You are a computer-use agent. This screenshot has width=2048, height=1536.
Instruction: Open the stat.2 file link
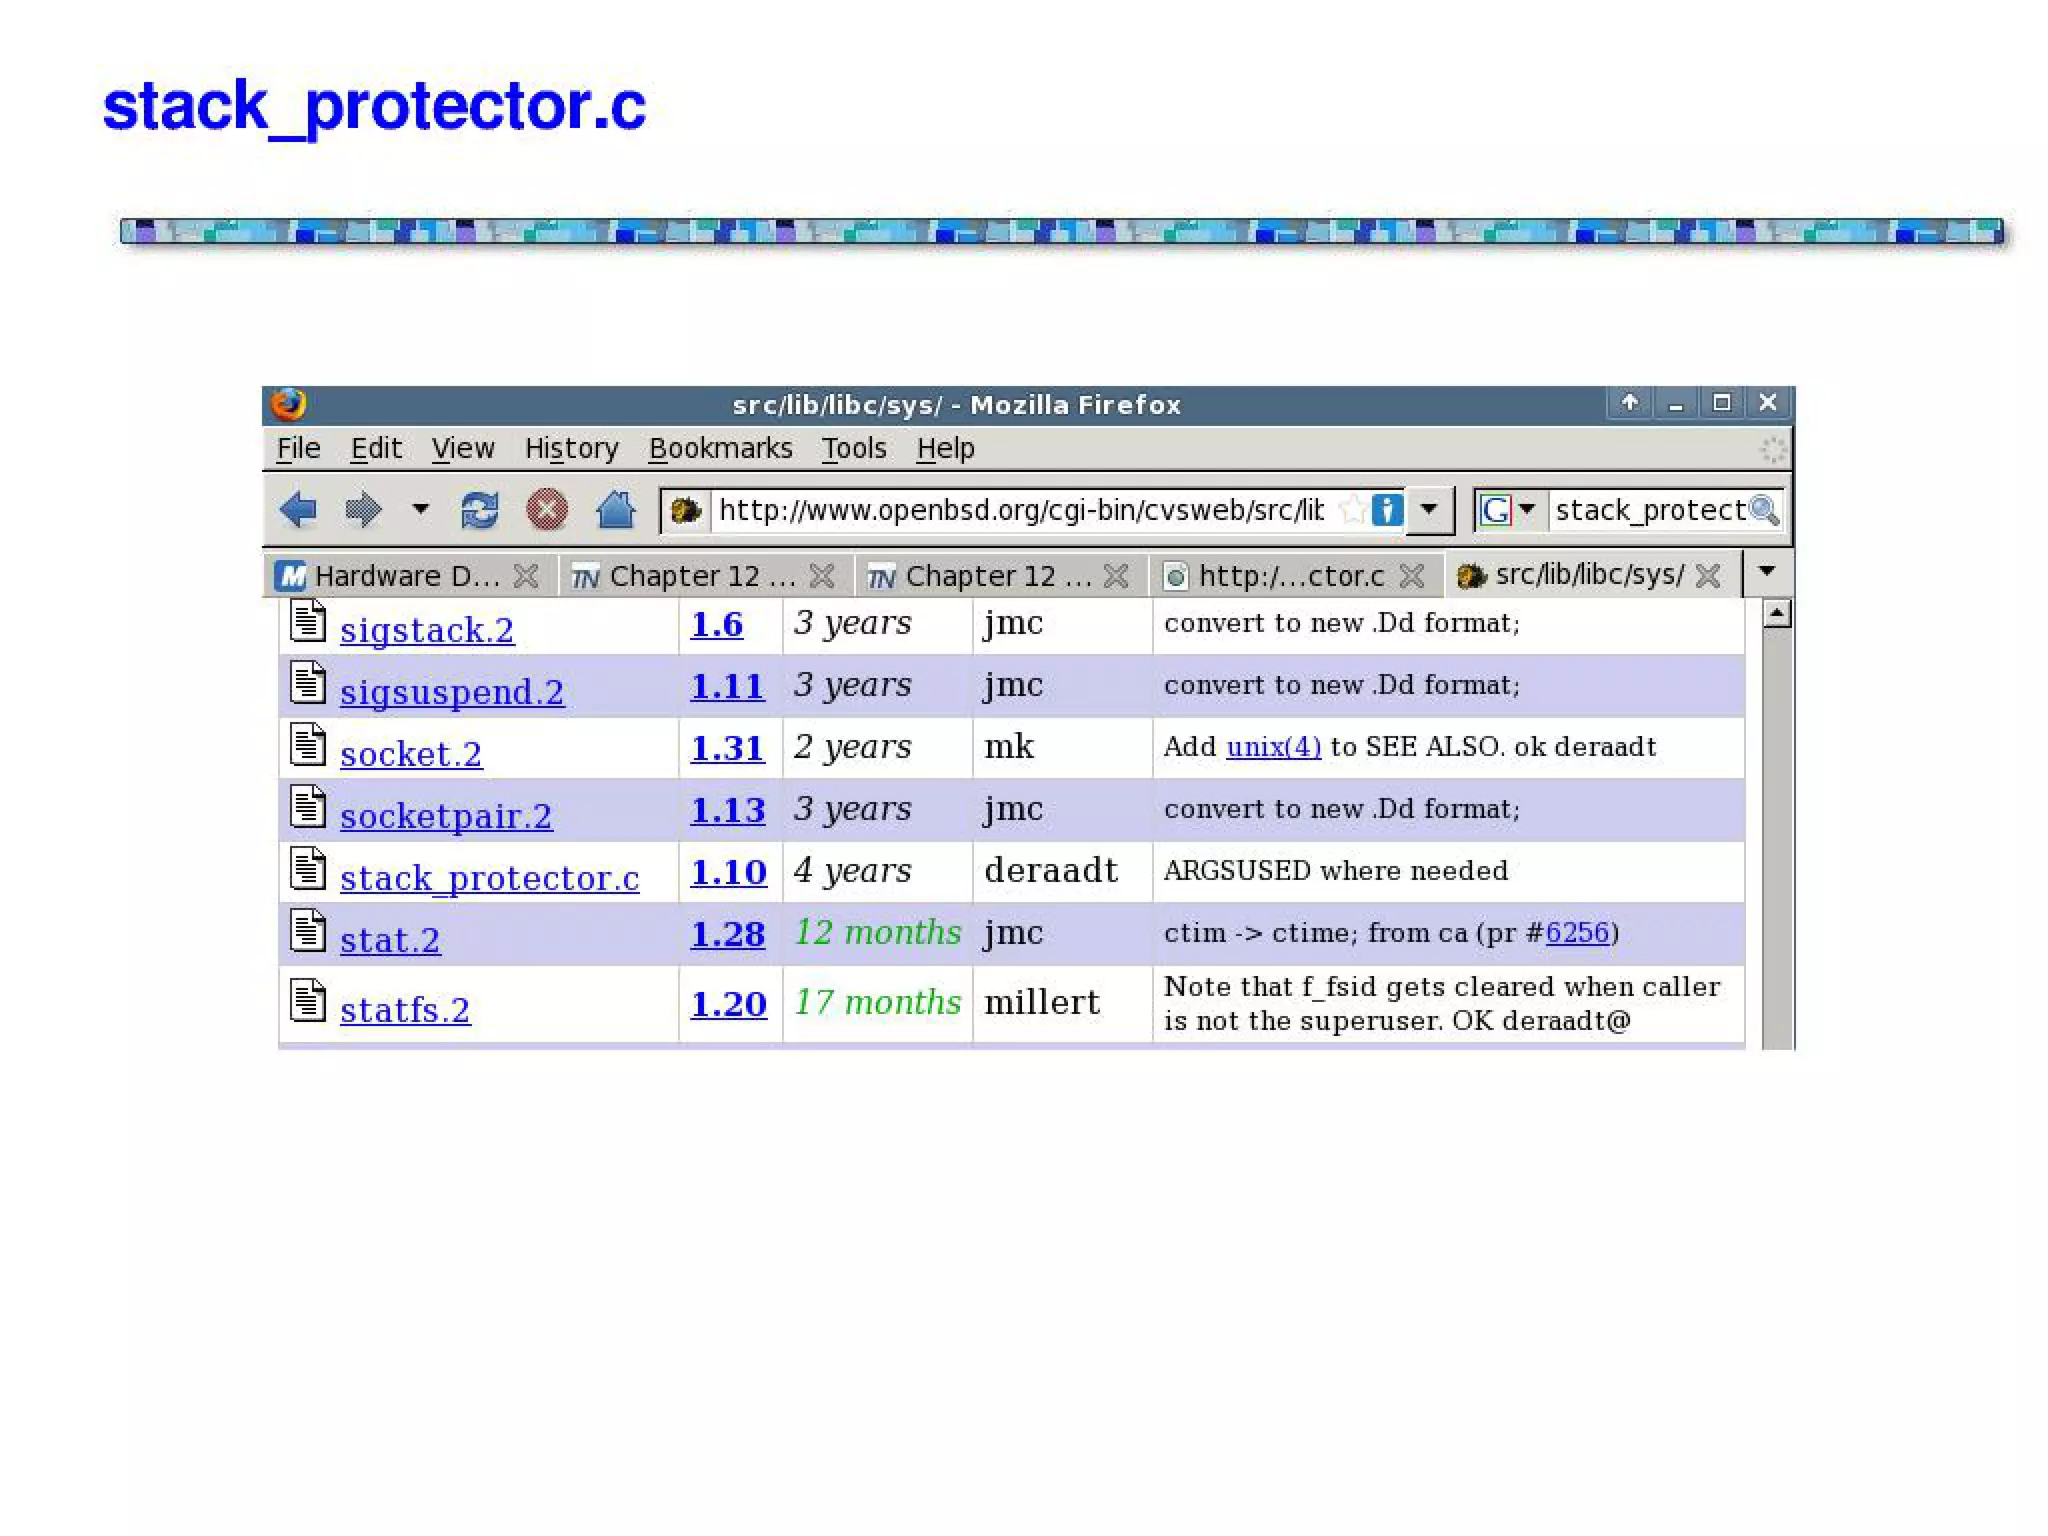tap(390, 941)
